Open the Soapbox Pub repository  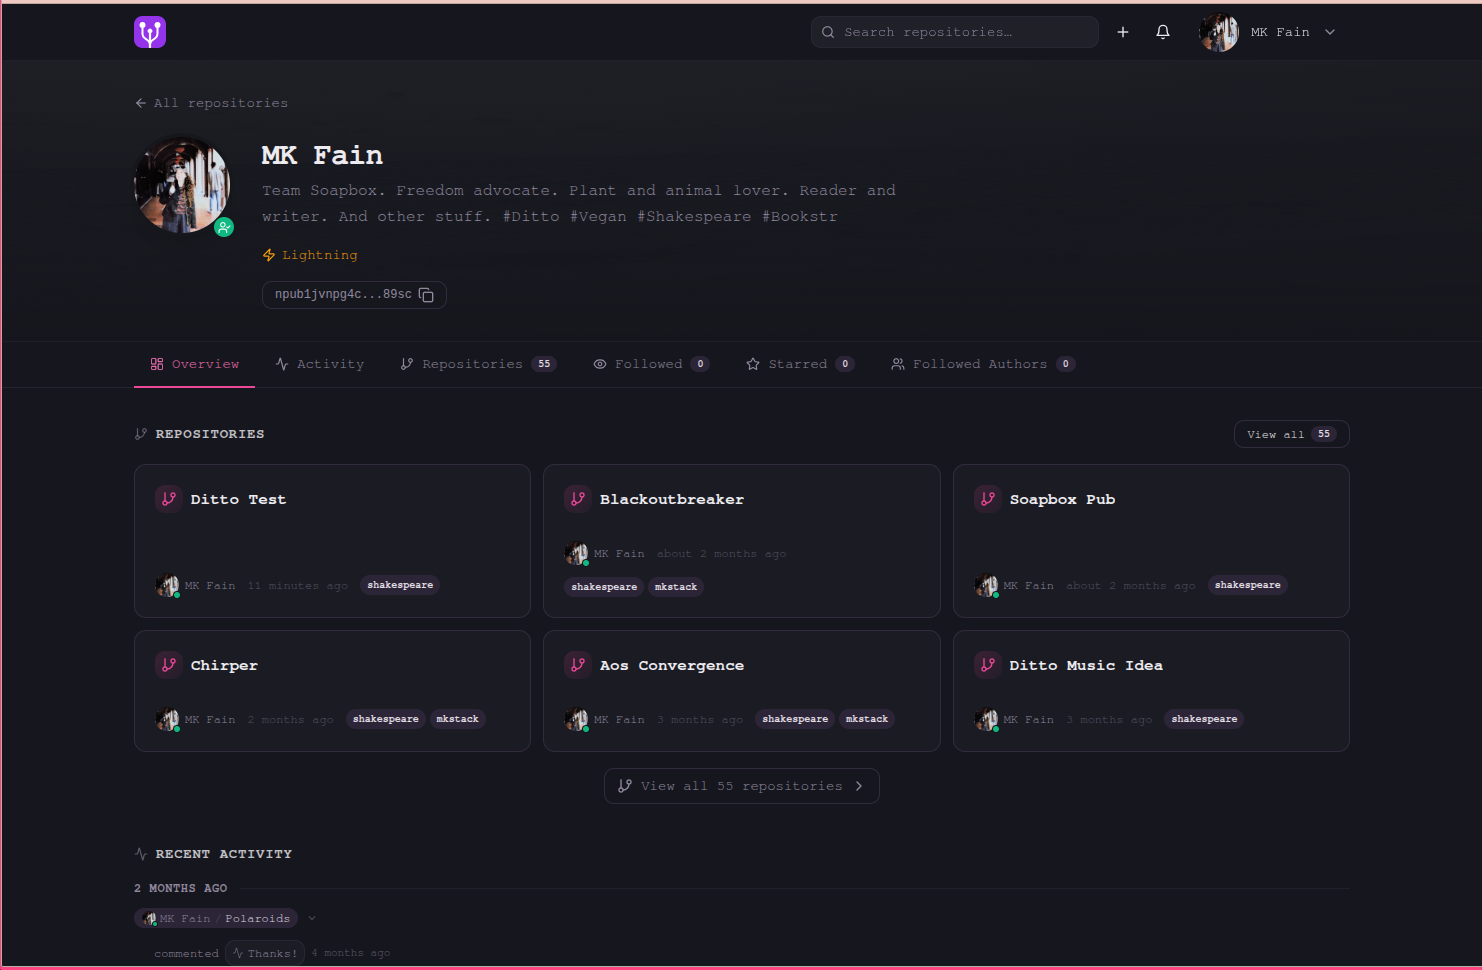pyautogui.click(x=1062, y=499)
